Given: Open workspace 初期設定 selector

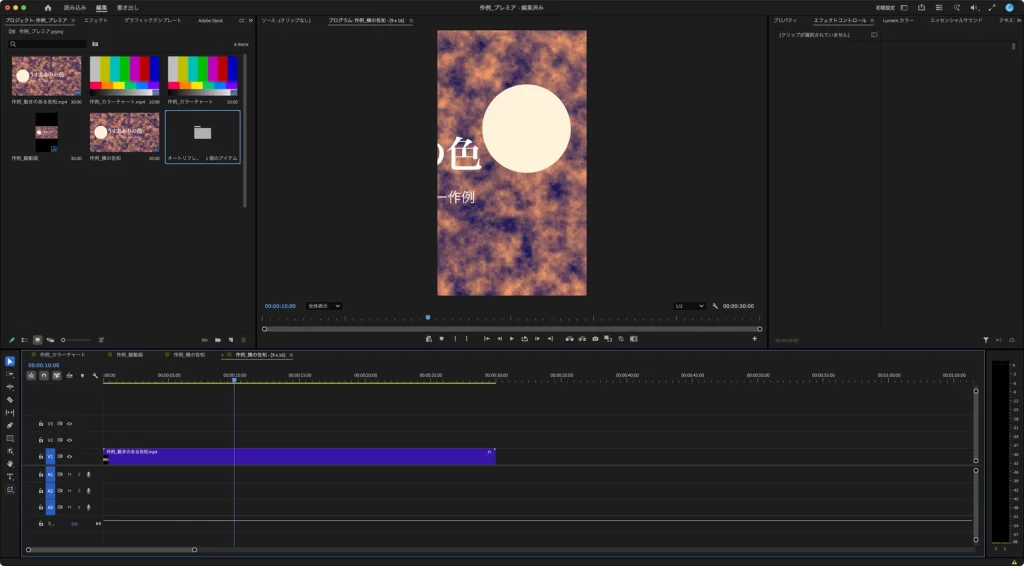Looking at the screenshot, I should click(x=886, y=8).
